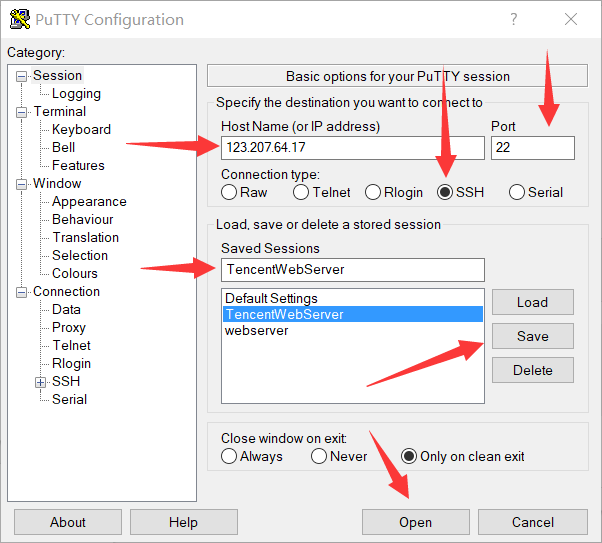602x543 pixels.
Task: Open the Data settings category
Action: (66, 310)
